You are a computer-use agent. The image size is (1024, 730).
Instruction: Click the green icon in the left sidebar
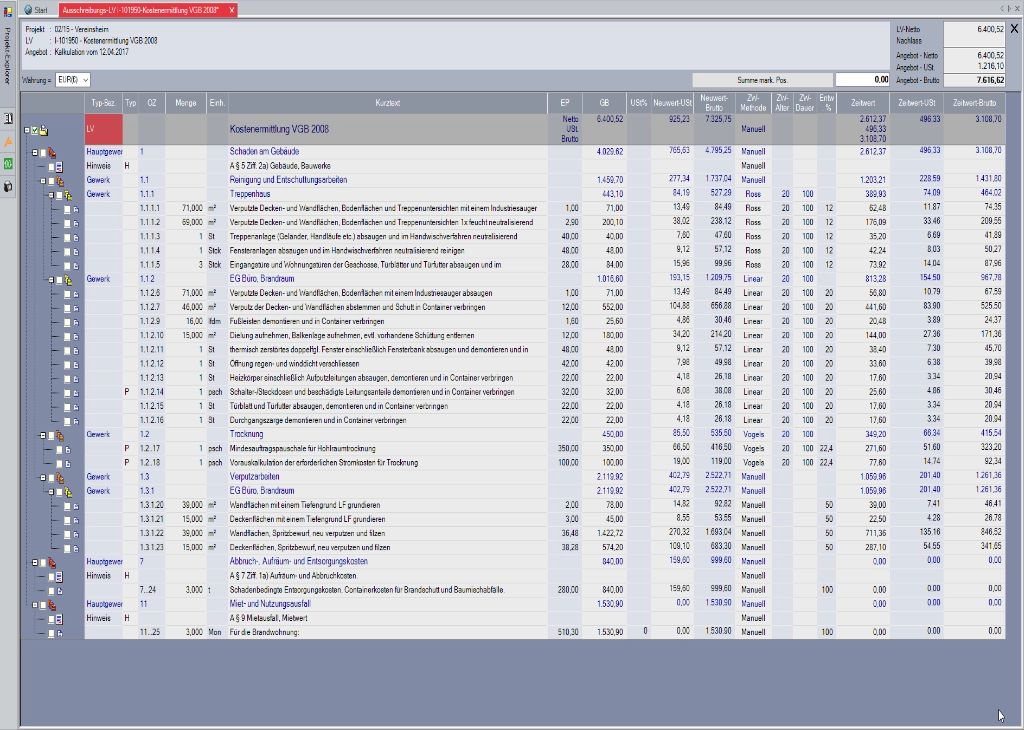tap(8, 163)
